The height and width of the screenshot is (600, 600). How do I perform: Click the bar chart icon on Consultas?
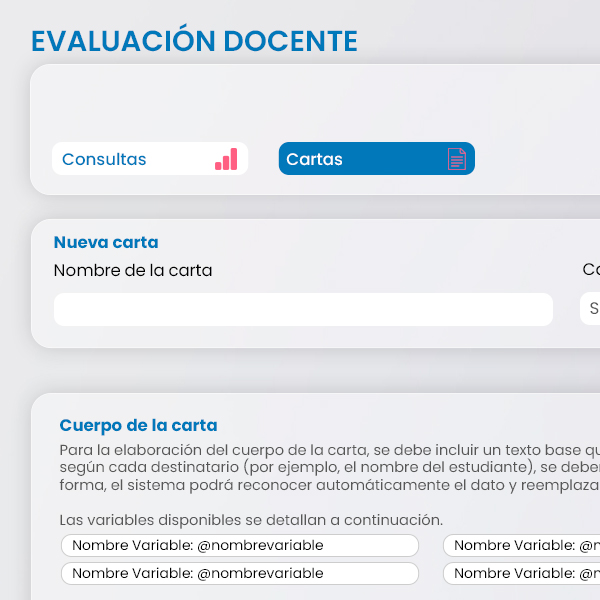(x=226, y=159)
